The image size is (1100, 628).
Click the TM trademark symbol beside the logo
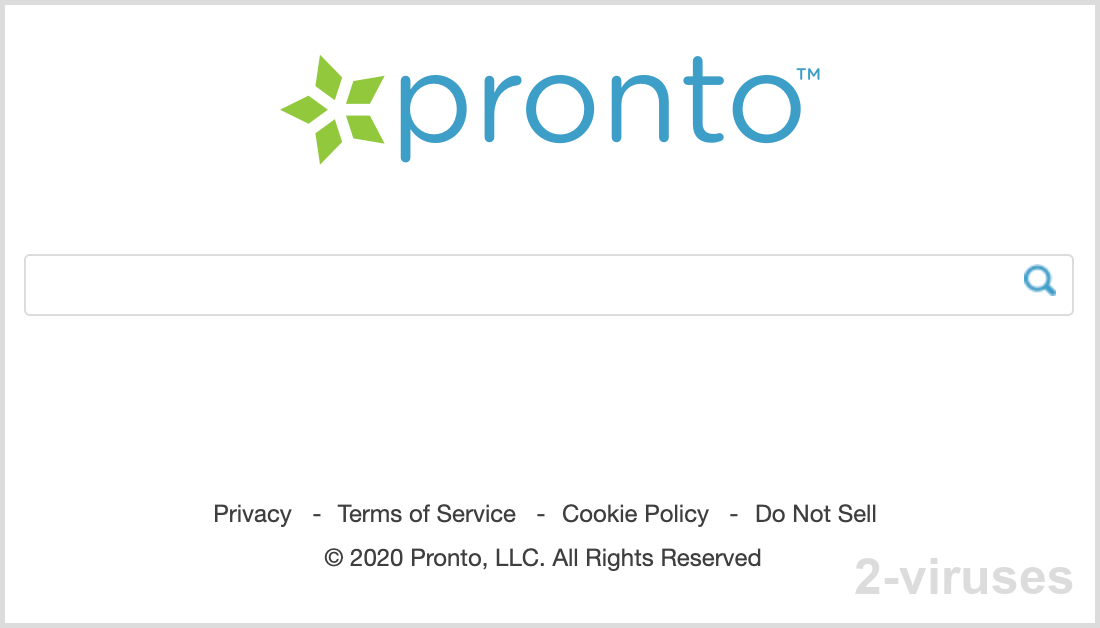pyautogui.click(x=810, y=74)
